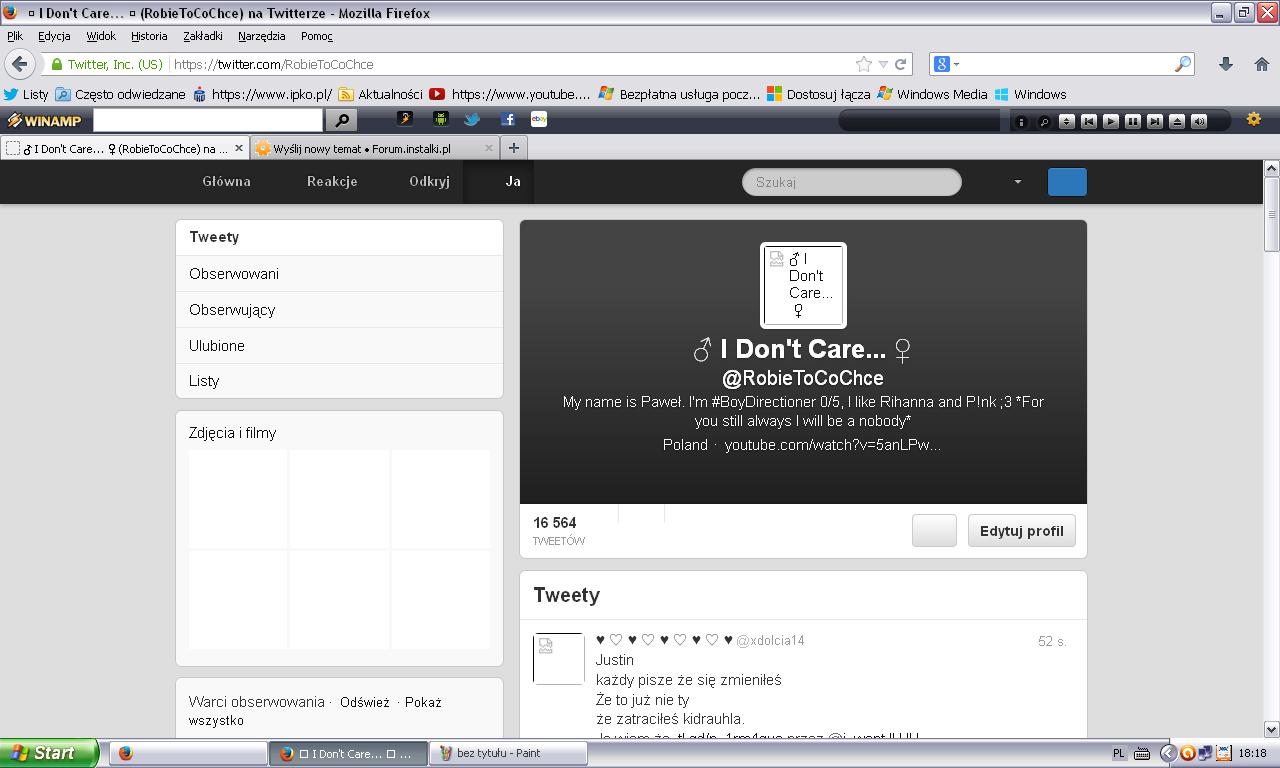Click the Winamp toolbar search magnifier button
Viewport: 1280px width, 768px height.
[x=342, y=120]
